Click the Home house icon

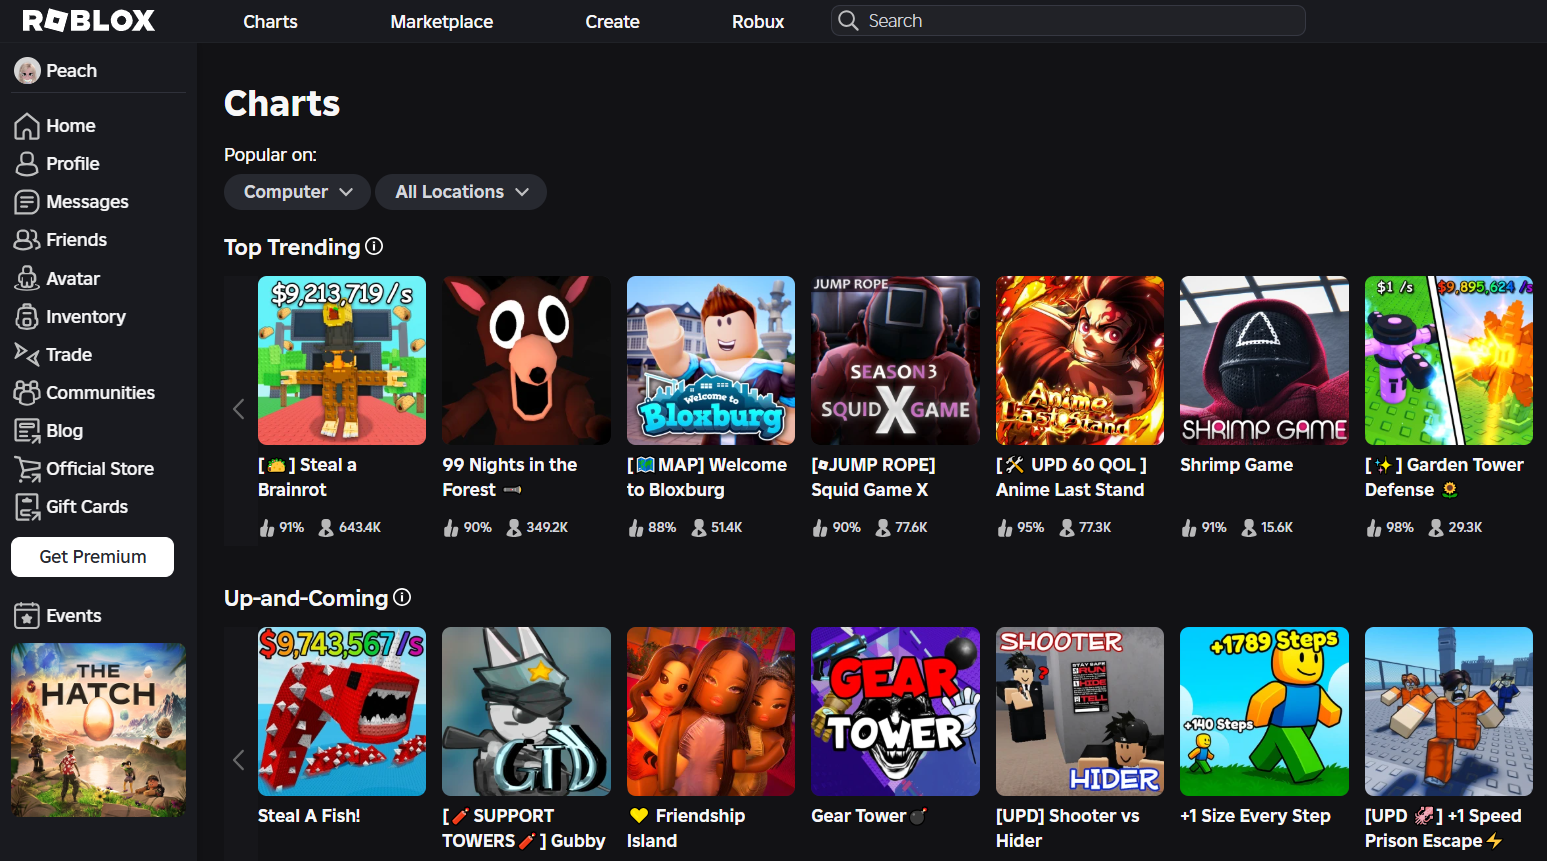coord(27,126)
